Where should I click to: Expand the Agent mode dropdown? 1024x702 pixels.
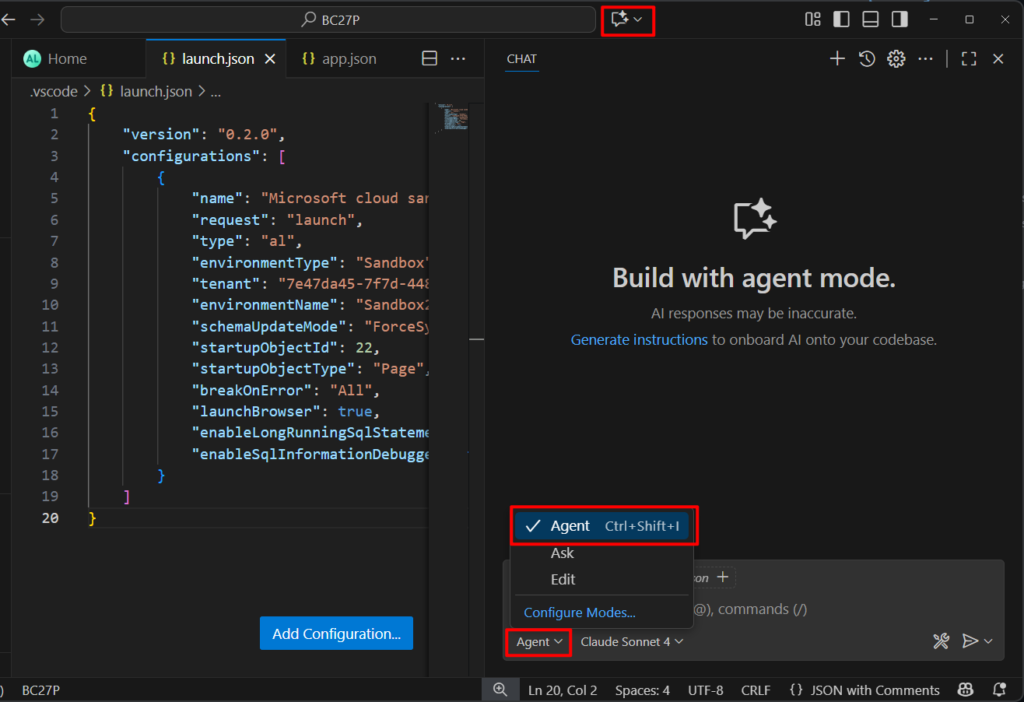click(539, 642)
